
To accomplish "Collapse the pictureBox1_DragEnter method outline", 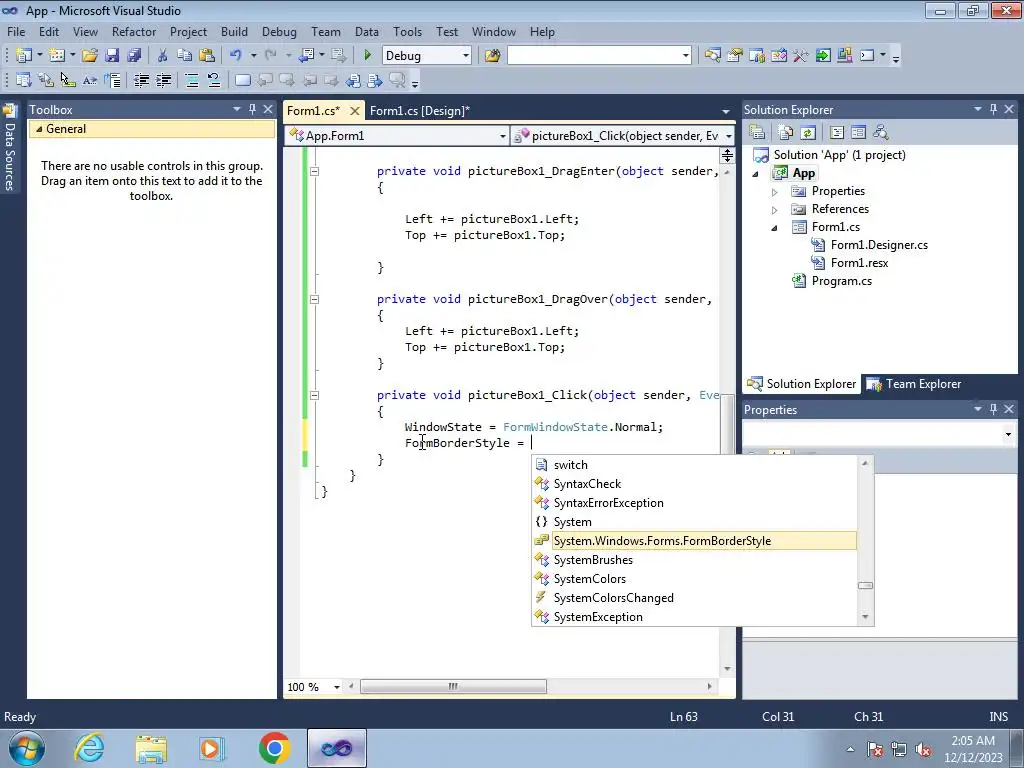I will (x=314, y=171).
